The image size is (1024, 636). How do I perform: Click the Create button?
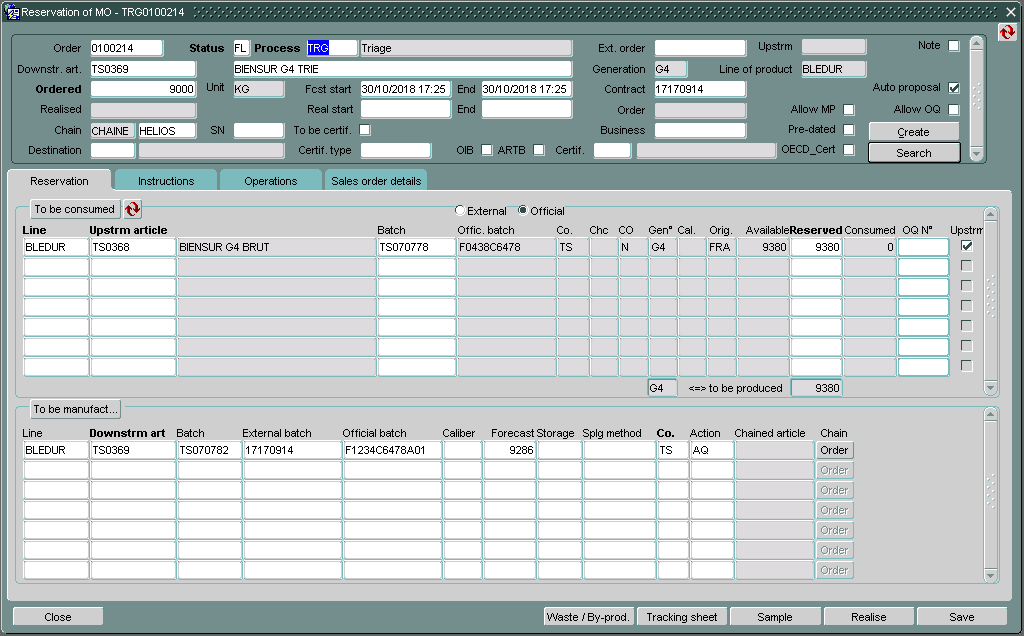coord(914,132)
